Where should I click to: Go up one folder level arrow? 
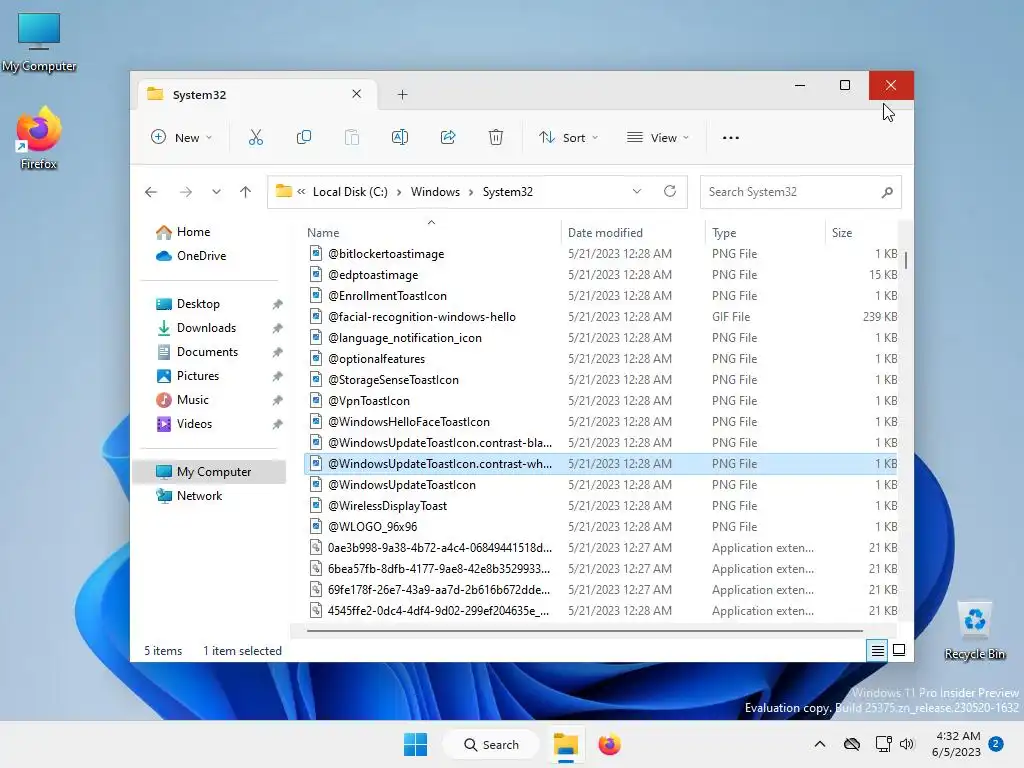pos(246,192)
